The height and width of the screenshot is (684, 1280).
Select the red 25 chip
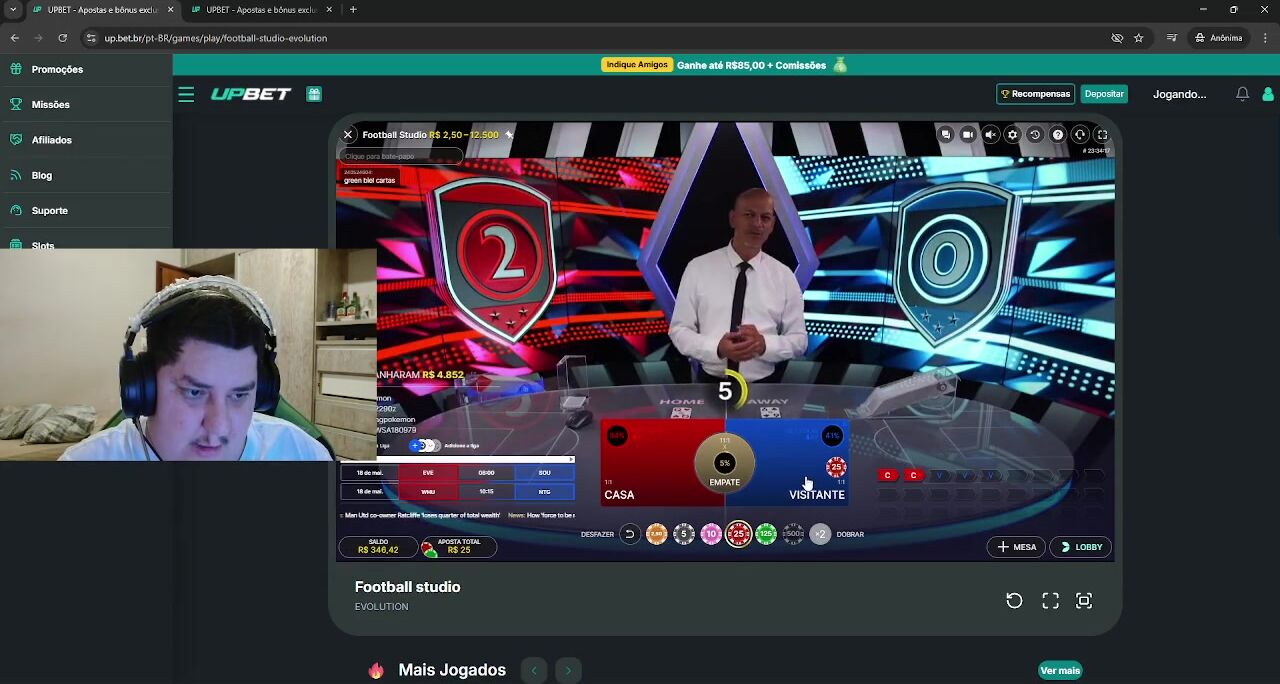click(738, 534)
